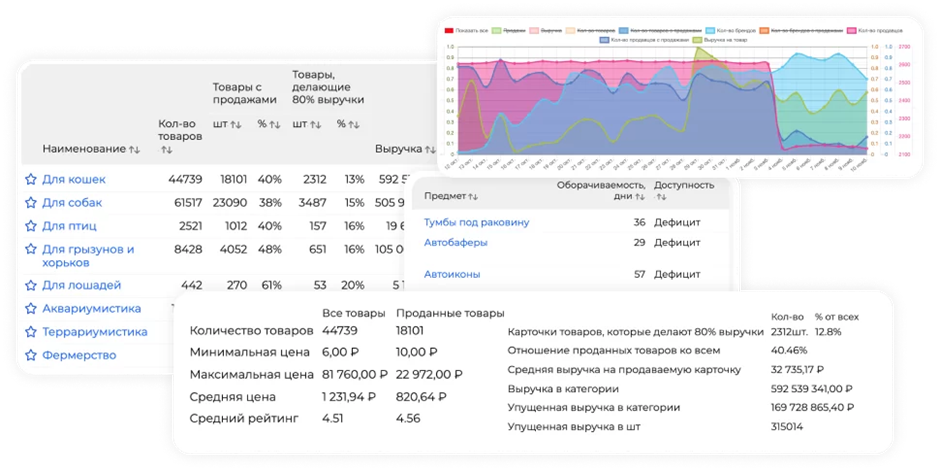Screen dimensions: 940x471
Task: Star the 'Для кошек' category as favorite
Action: point(31,179)
